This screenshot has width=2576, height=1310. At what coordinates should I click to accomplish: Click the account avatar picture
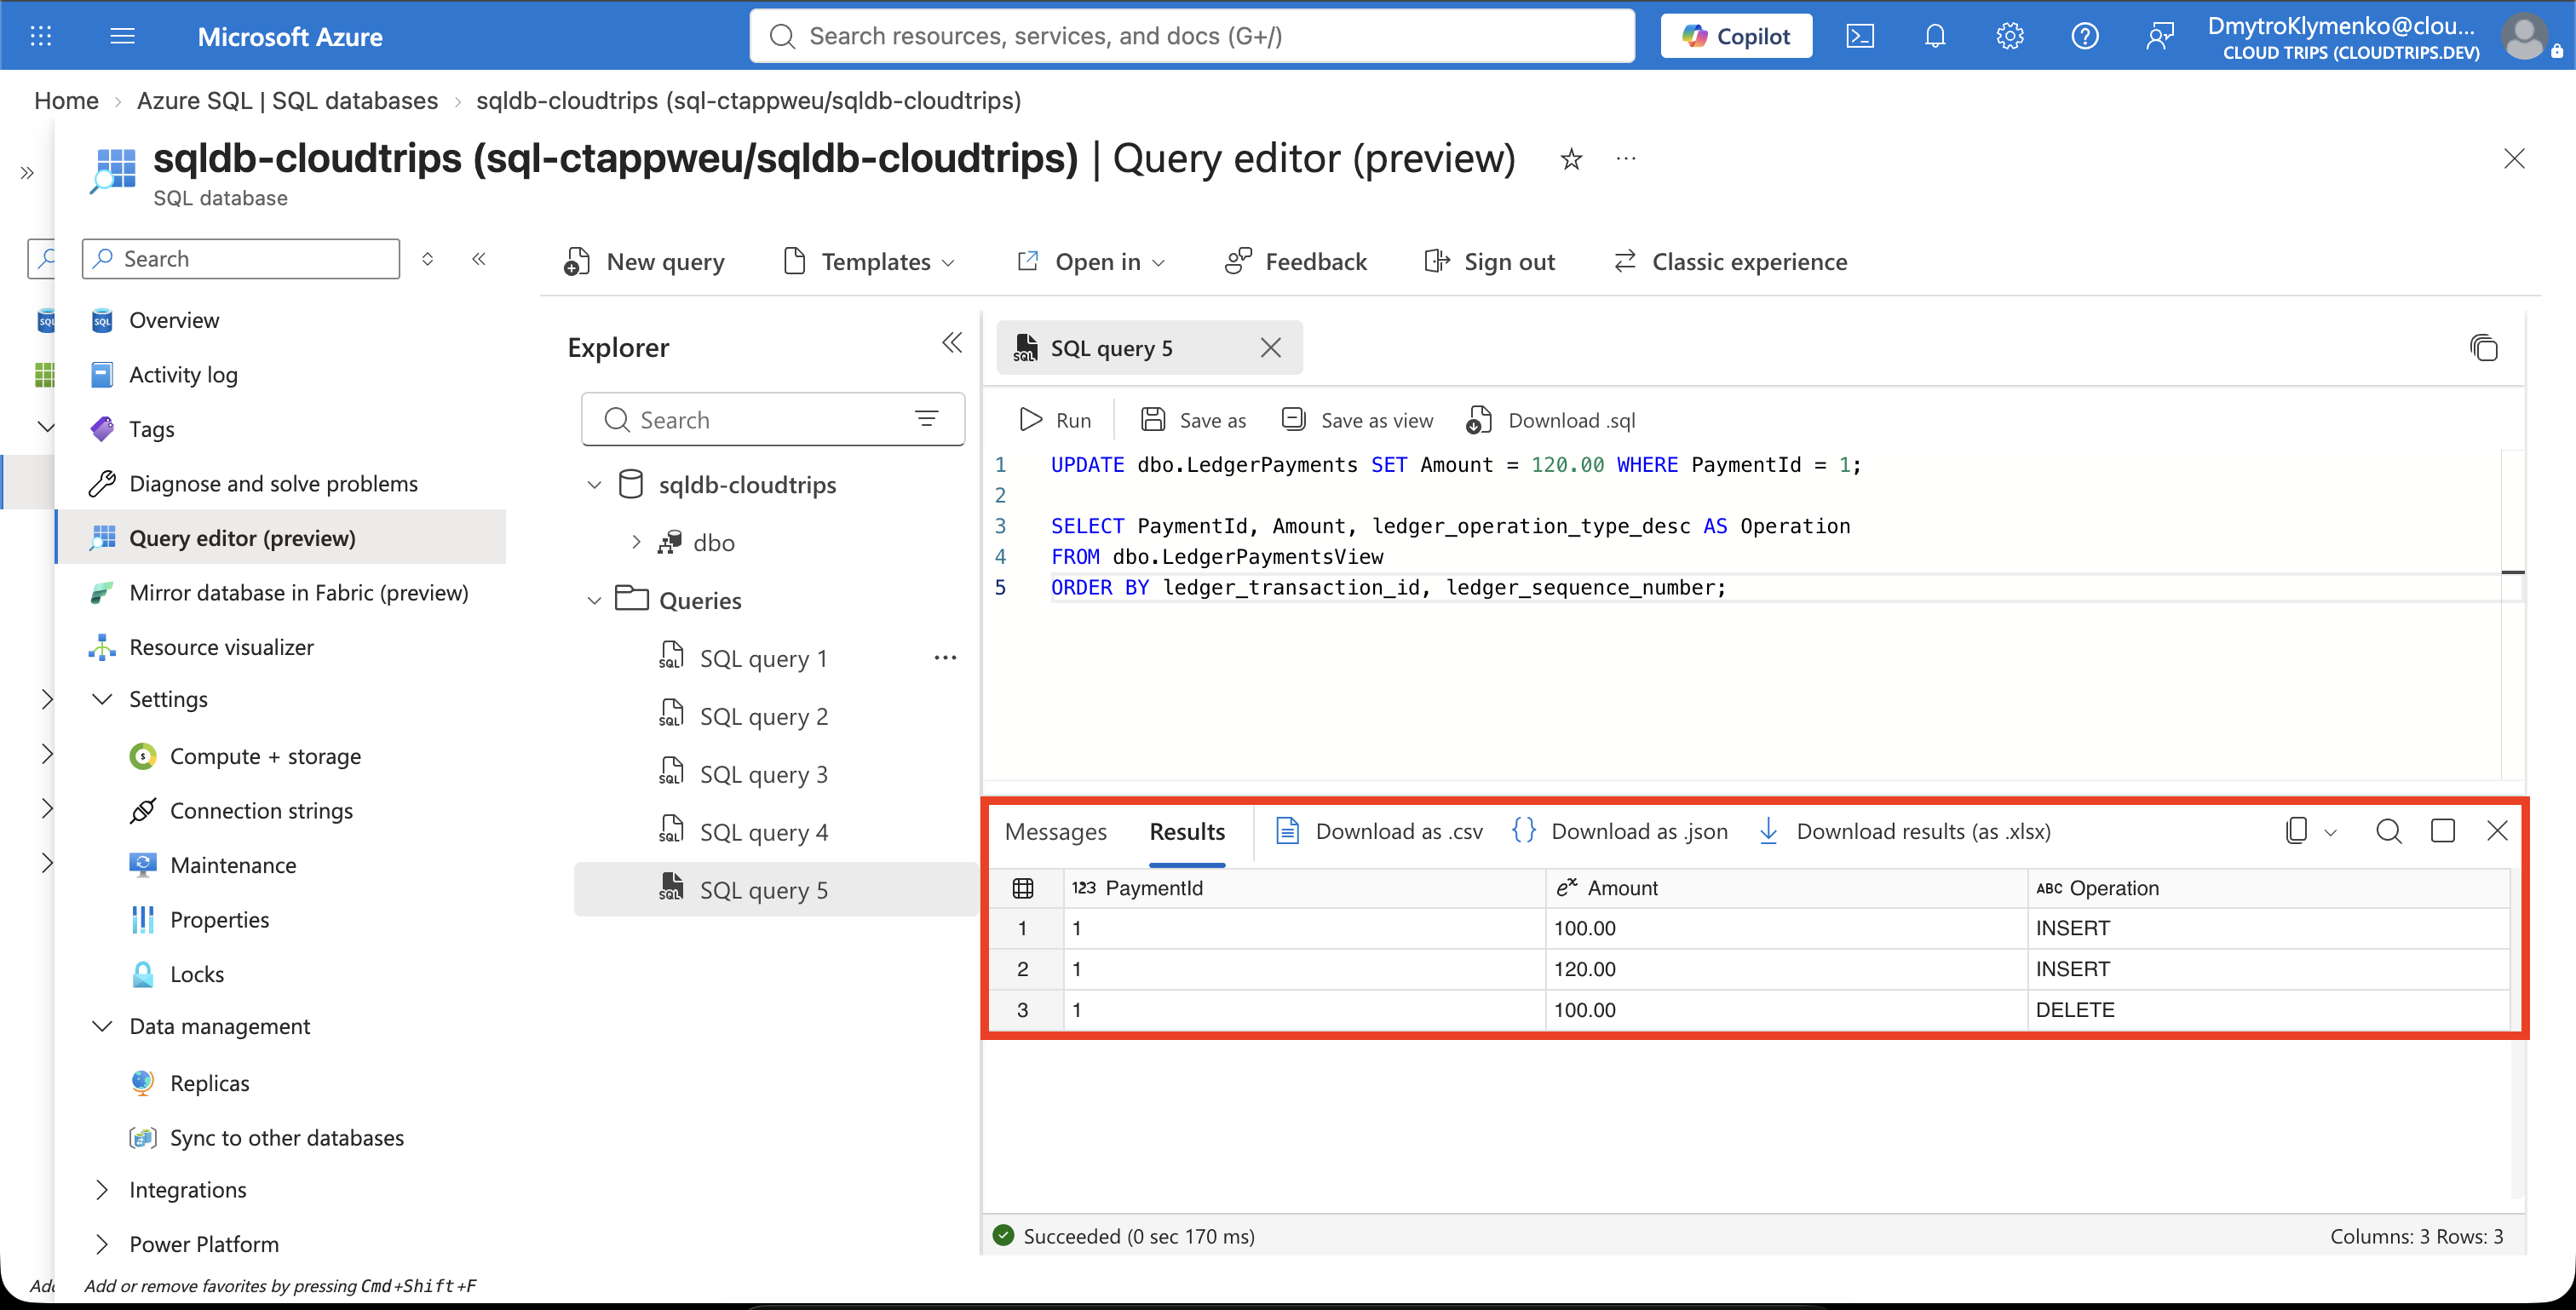click(2524, 36)
